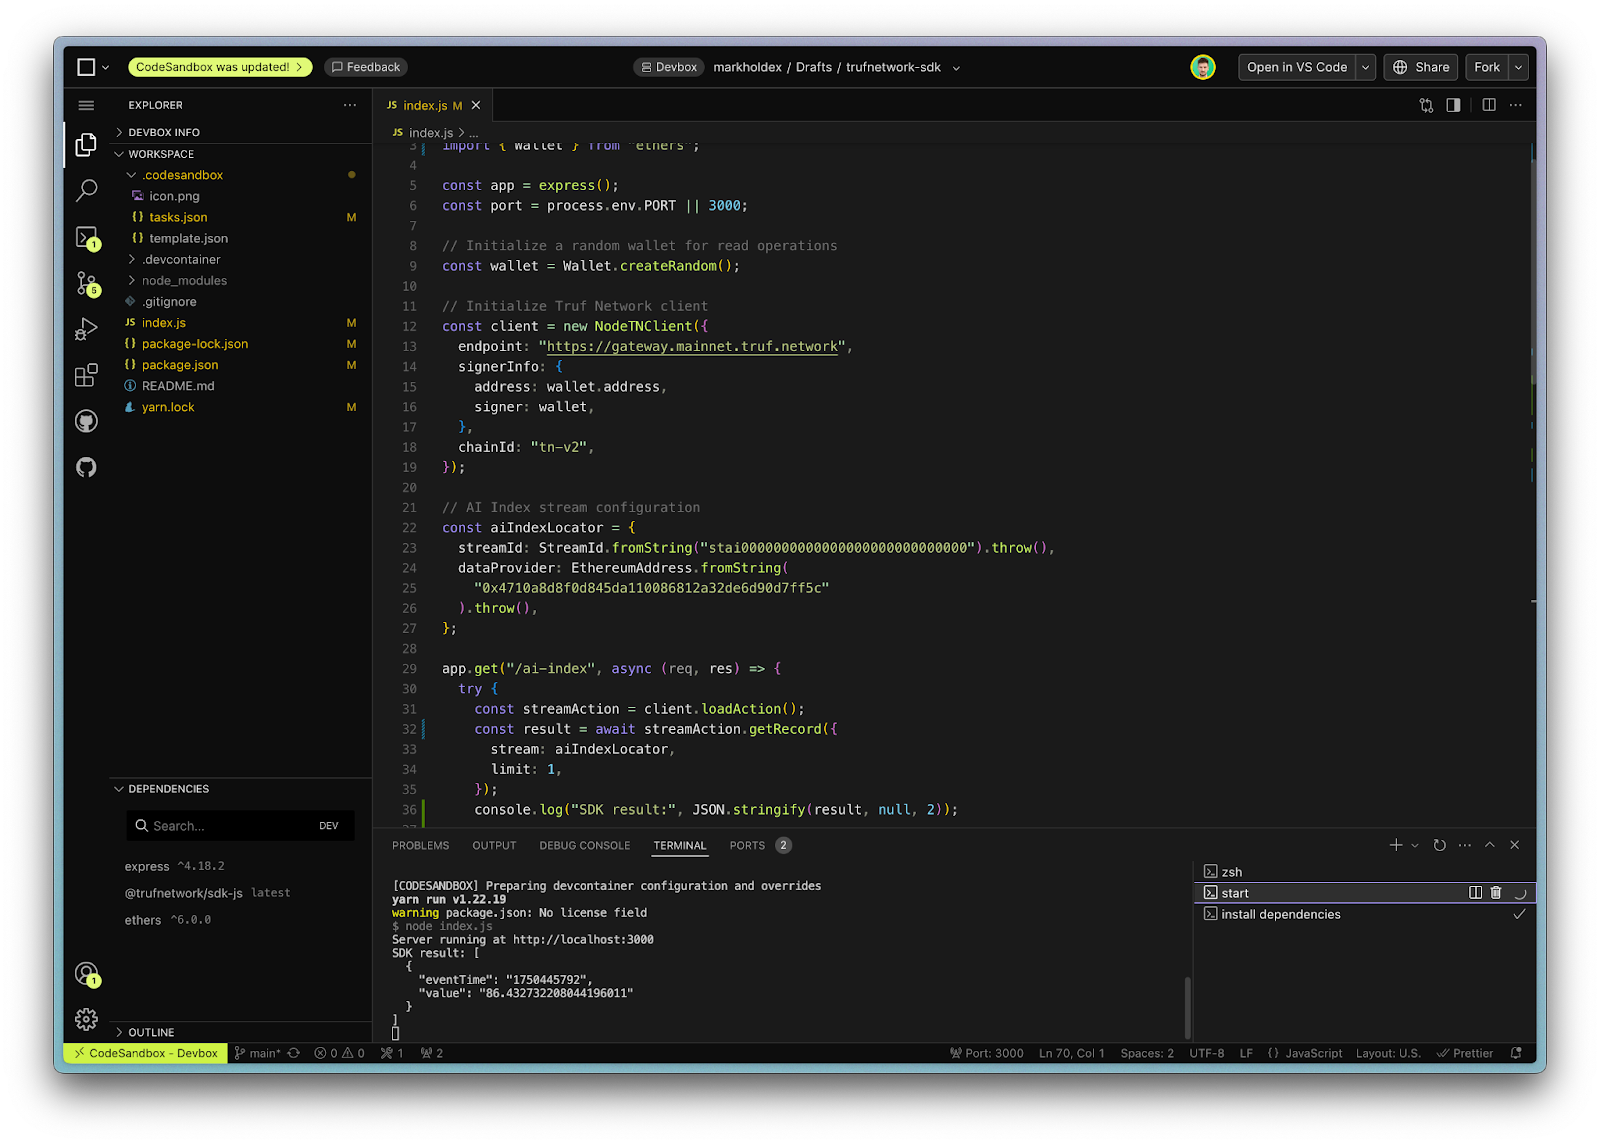
Task: Click the Prettier status bar item
Action: [x=1465, y=1053]
